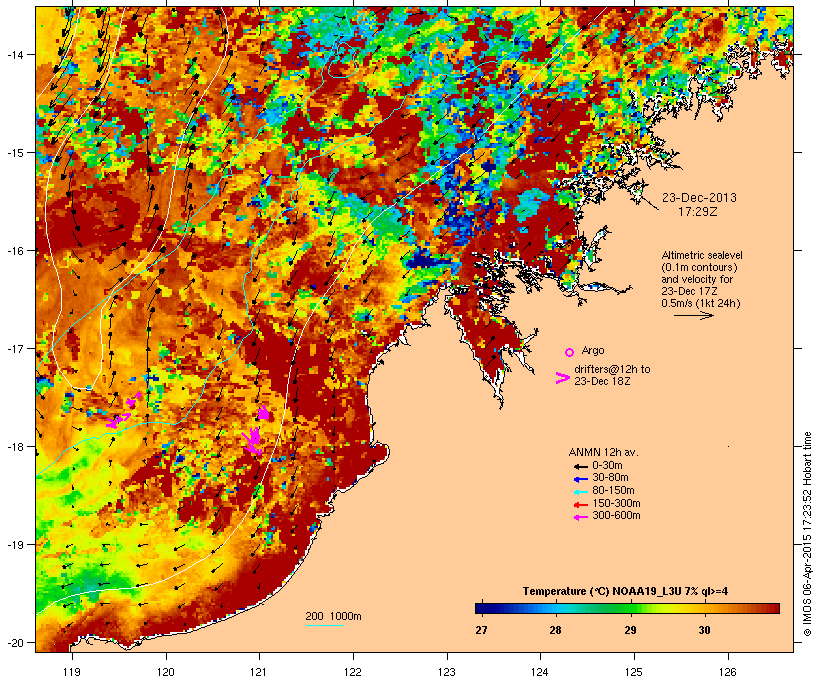The image size is (820, 680).
Task: Click the colorbar tick label 27
Action: point(481,630)
